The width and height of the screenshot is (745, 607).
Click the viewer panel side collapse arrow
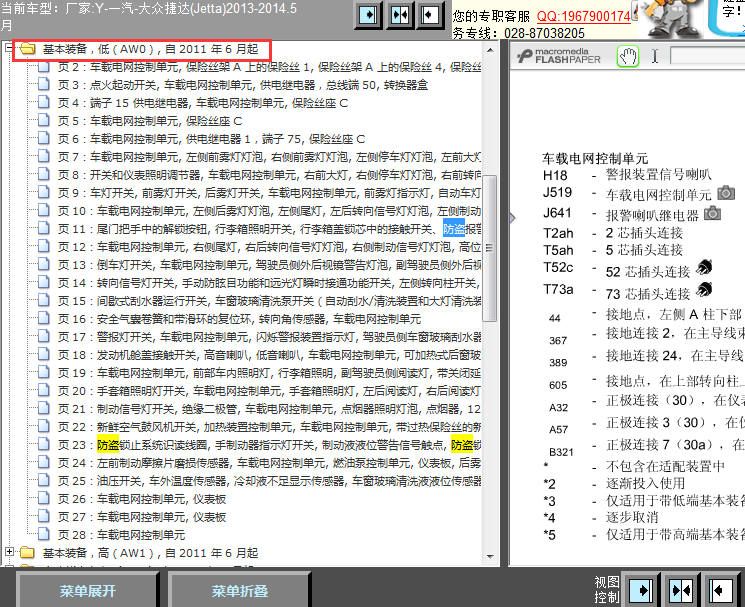tap(512, 218)
